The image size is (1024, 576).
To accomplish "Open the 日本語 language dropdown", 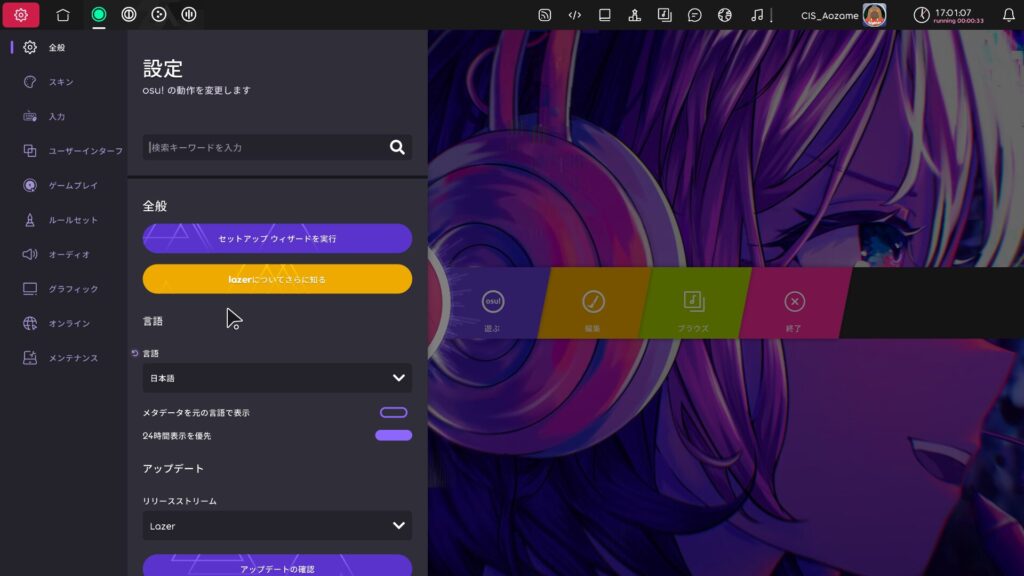I will (x=278, y=378).
